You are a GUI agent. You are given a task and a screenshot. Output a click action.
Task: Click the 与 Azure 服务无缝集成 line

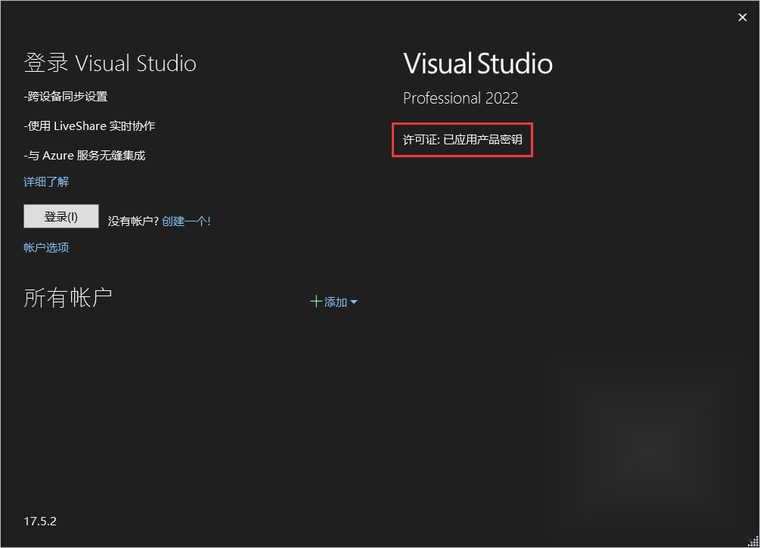84,156
